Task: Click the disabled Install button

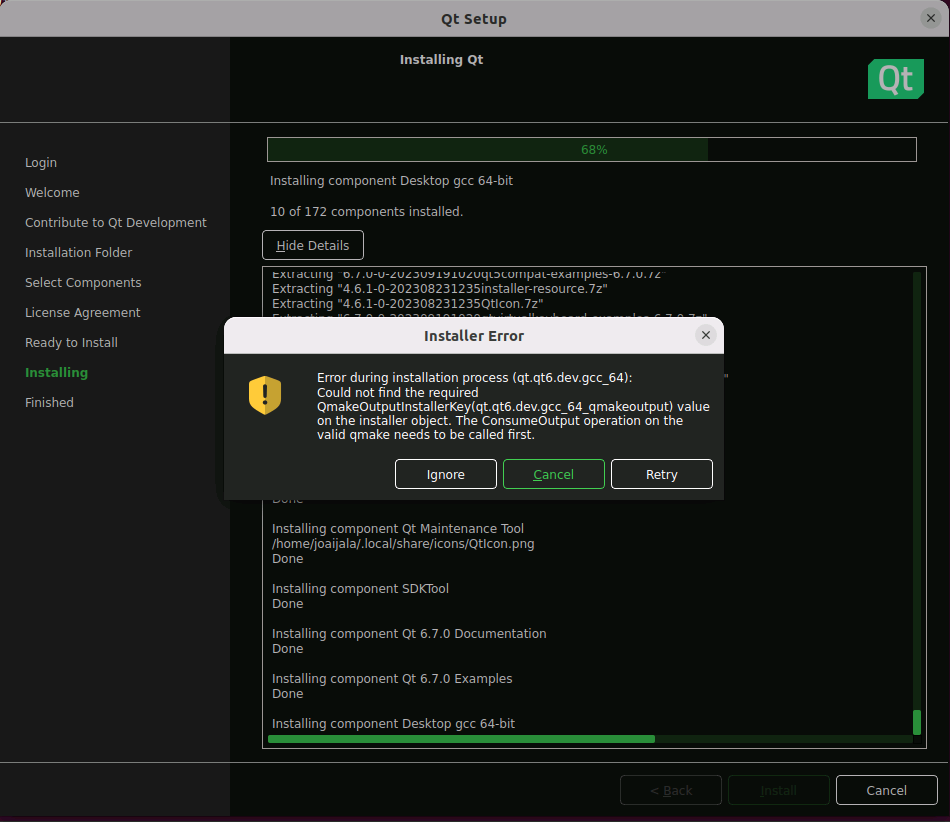Action: (779, 790)
